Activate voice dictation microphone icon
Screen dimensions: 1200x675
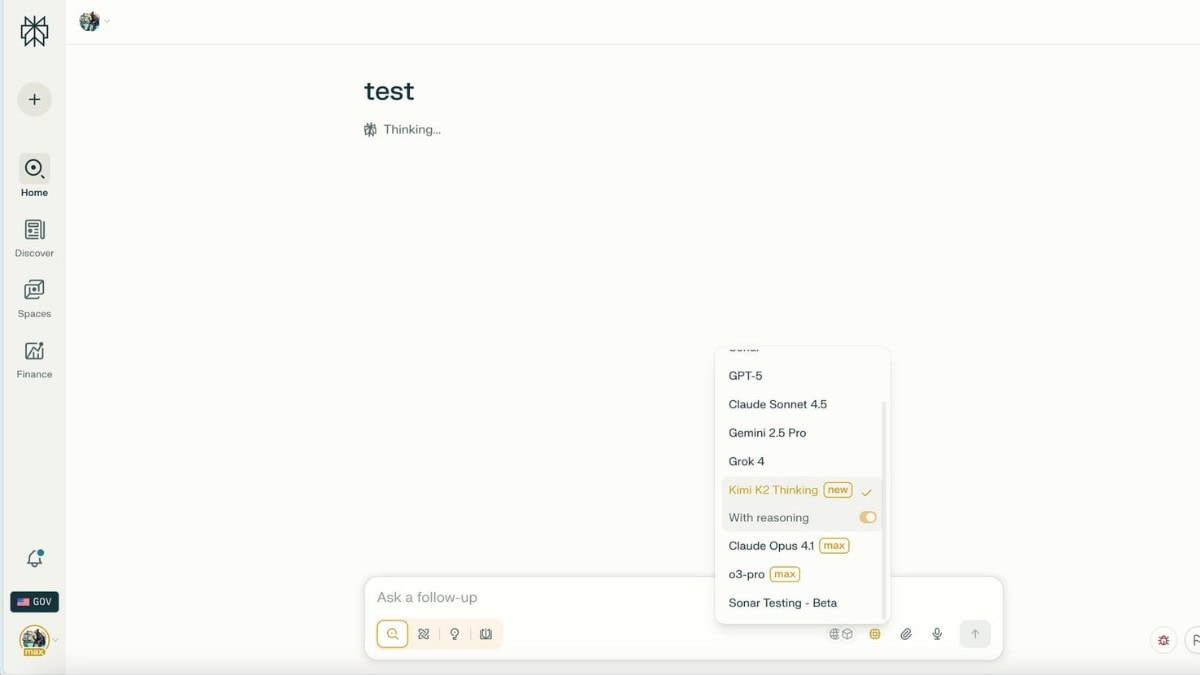pos(937,634)
